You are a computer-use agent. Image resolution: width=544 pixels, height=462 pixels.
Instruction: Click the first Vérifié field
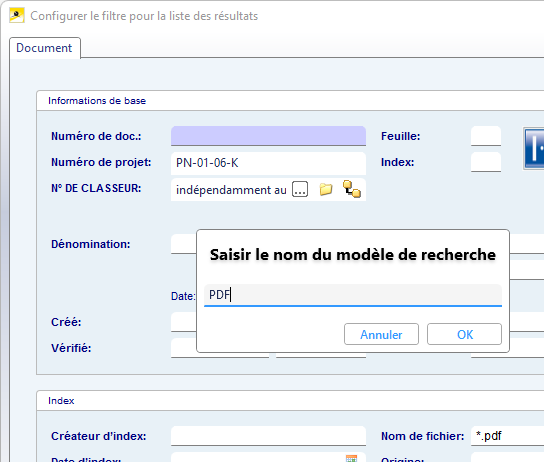click(x=184, y=348)
